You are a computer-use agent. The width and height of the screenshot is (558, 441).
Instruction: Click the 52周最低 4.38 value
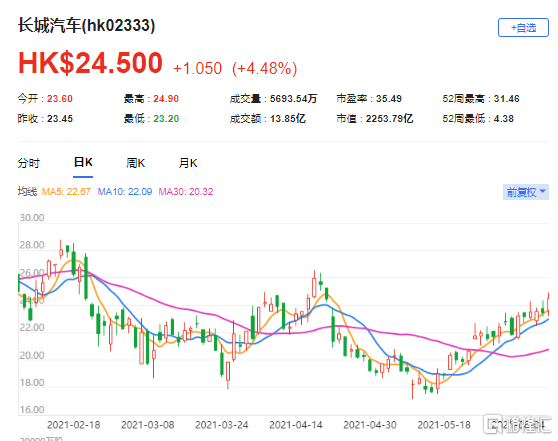click(x=478, y=119)
